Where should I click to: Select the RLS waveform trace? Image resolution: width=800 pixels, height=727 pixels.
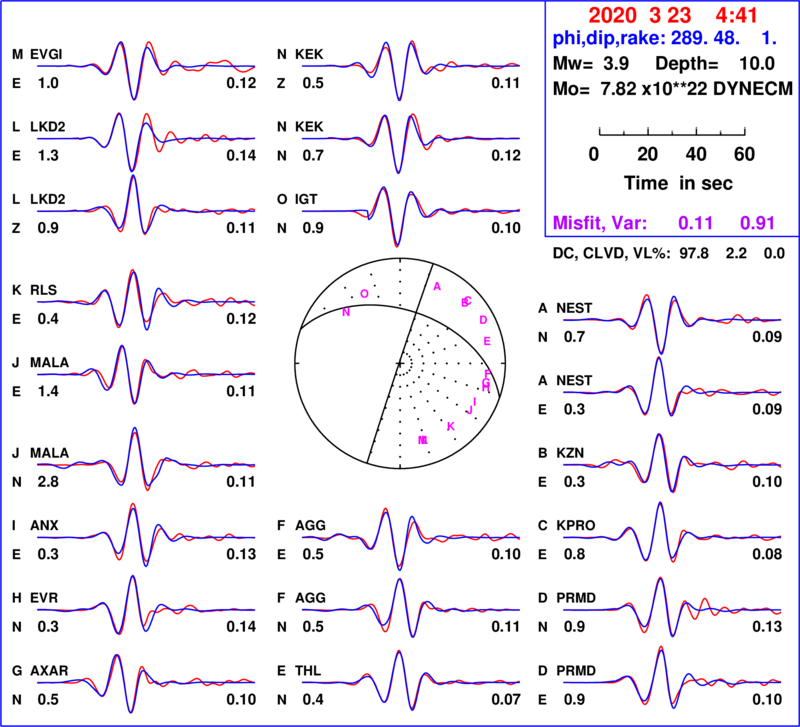146,300
